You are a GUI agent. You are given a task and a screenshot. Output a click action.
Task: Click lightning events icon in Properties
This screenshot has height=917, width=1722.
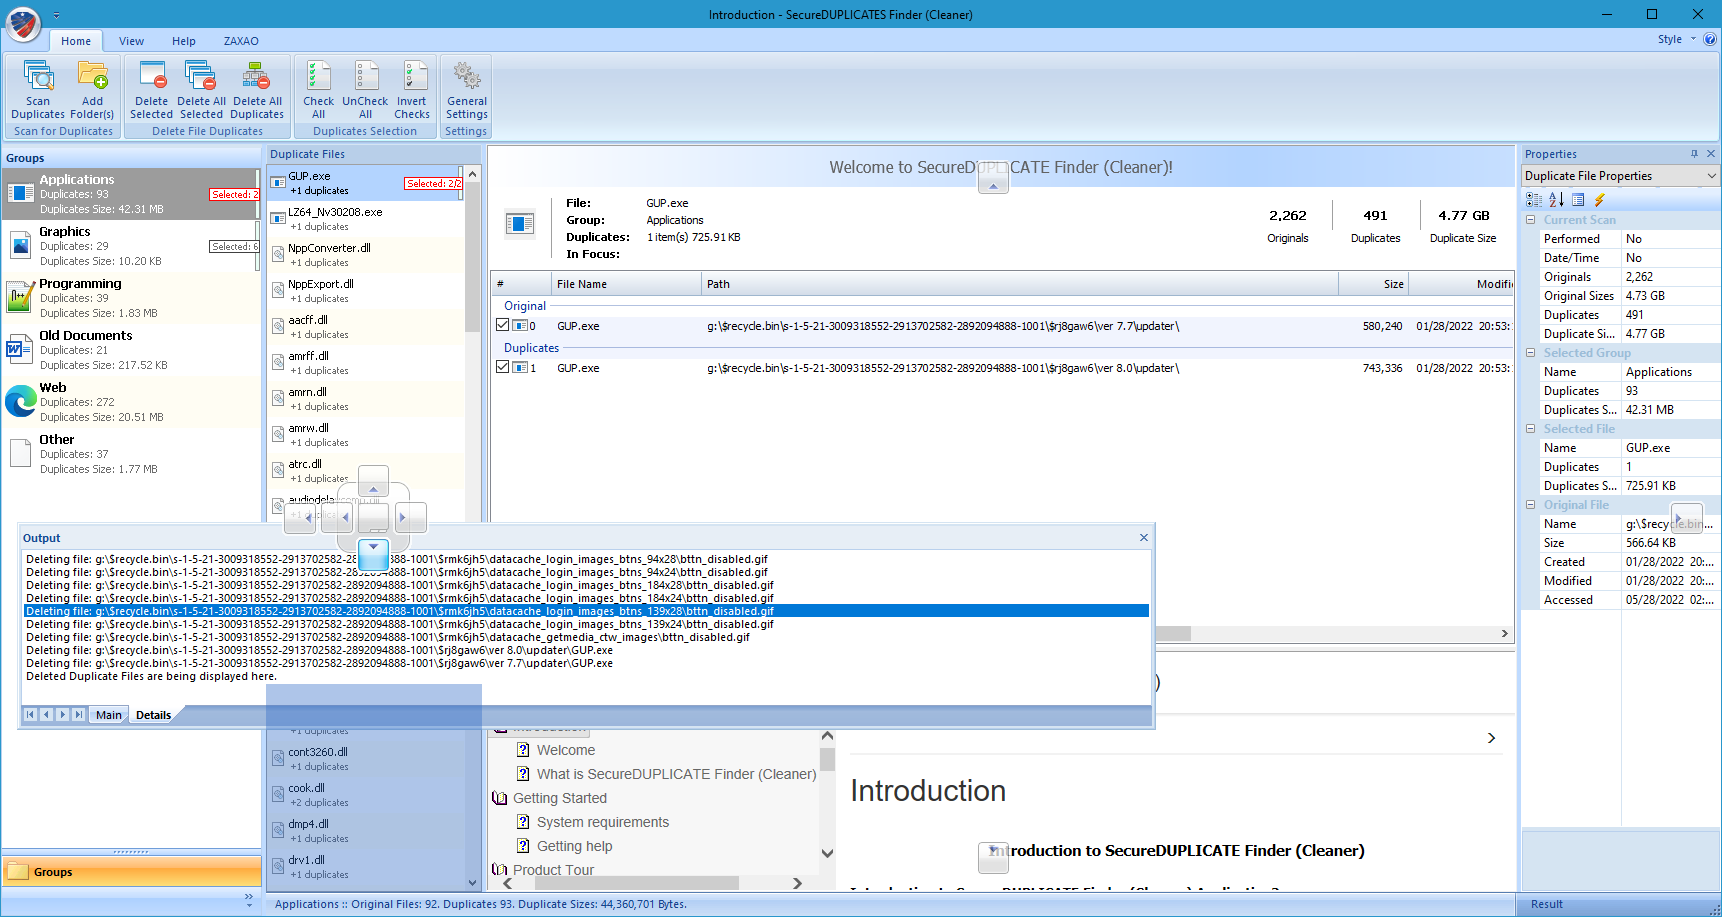pos(1600,200)
